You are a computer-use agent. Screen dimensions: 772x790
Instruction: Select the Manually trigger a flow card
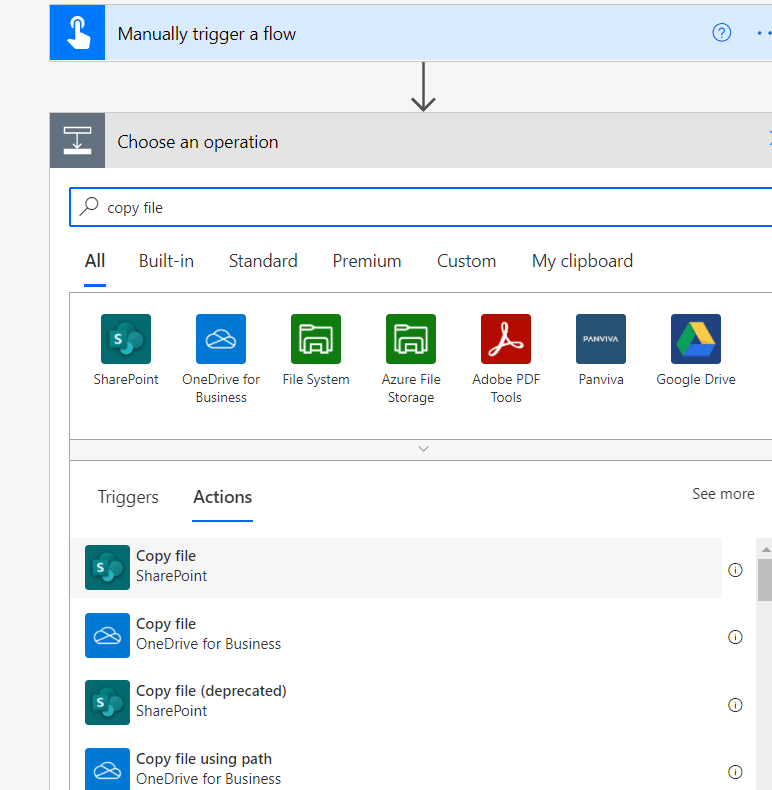pyautogui.click(x=411, y=33)
